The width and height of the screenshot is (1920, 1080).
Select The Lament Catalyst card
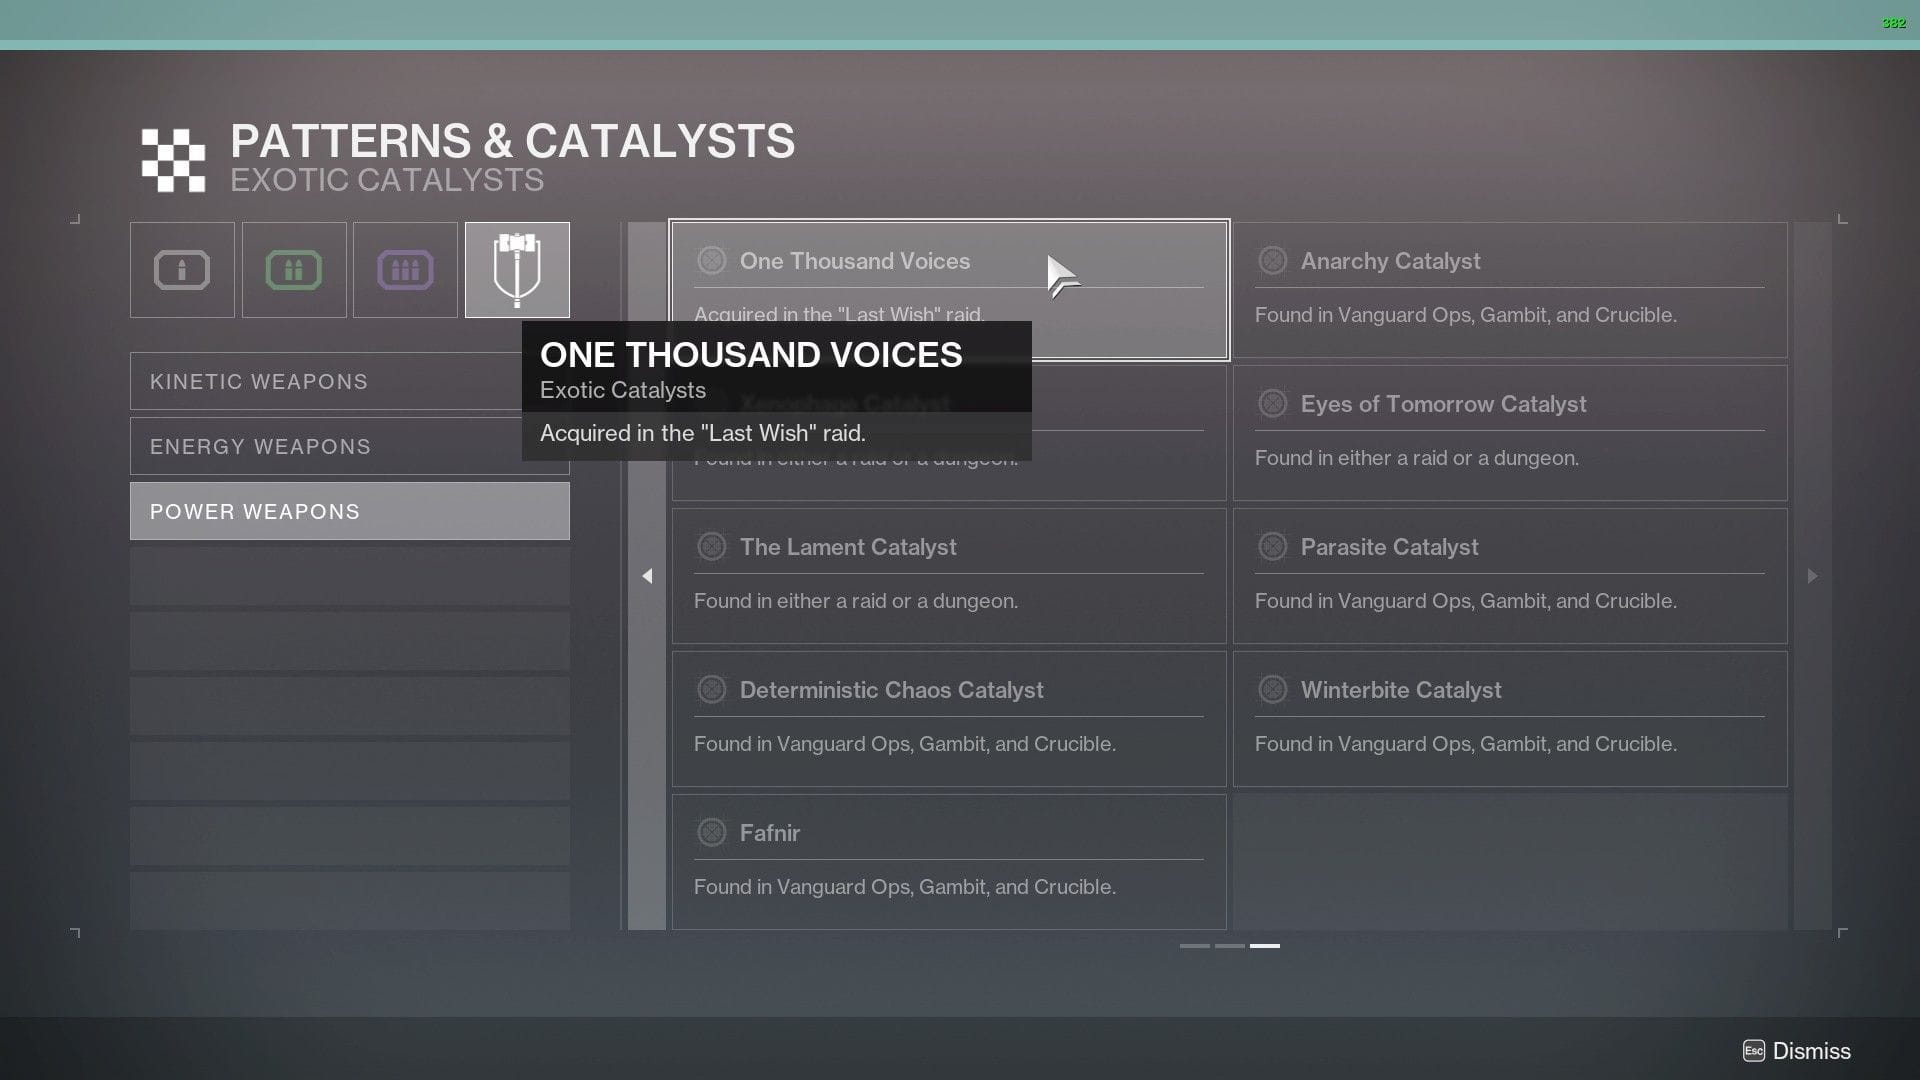click(x=949, y=576)
